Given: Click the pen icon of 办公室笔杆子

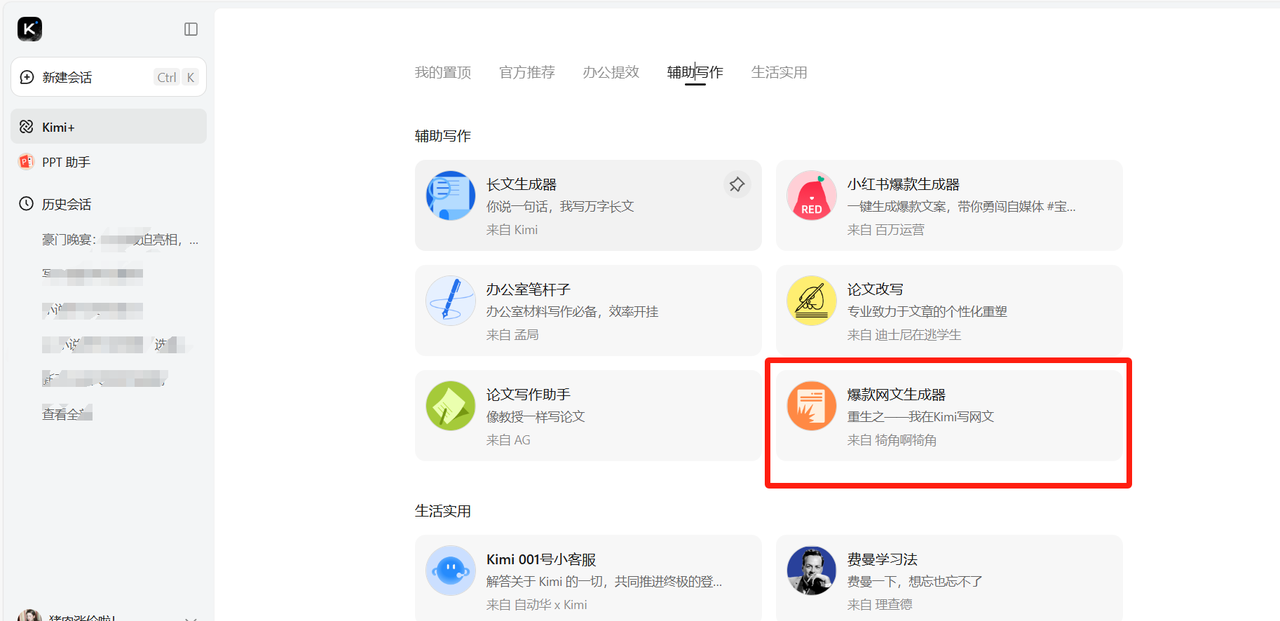Looking at the screenshot, I should point(451,300).
